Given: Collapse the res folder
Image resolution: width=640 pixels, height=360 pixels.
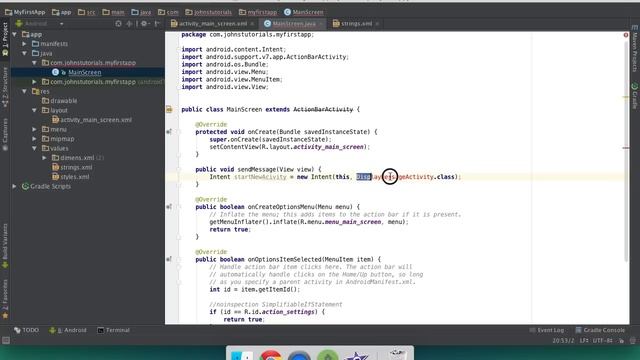Looking at the screenshot, I should [25, 91].
